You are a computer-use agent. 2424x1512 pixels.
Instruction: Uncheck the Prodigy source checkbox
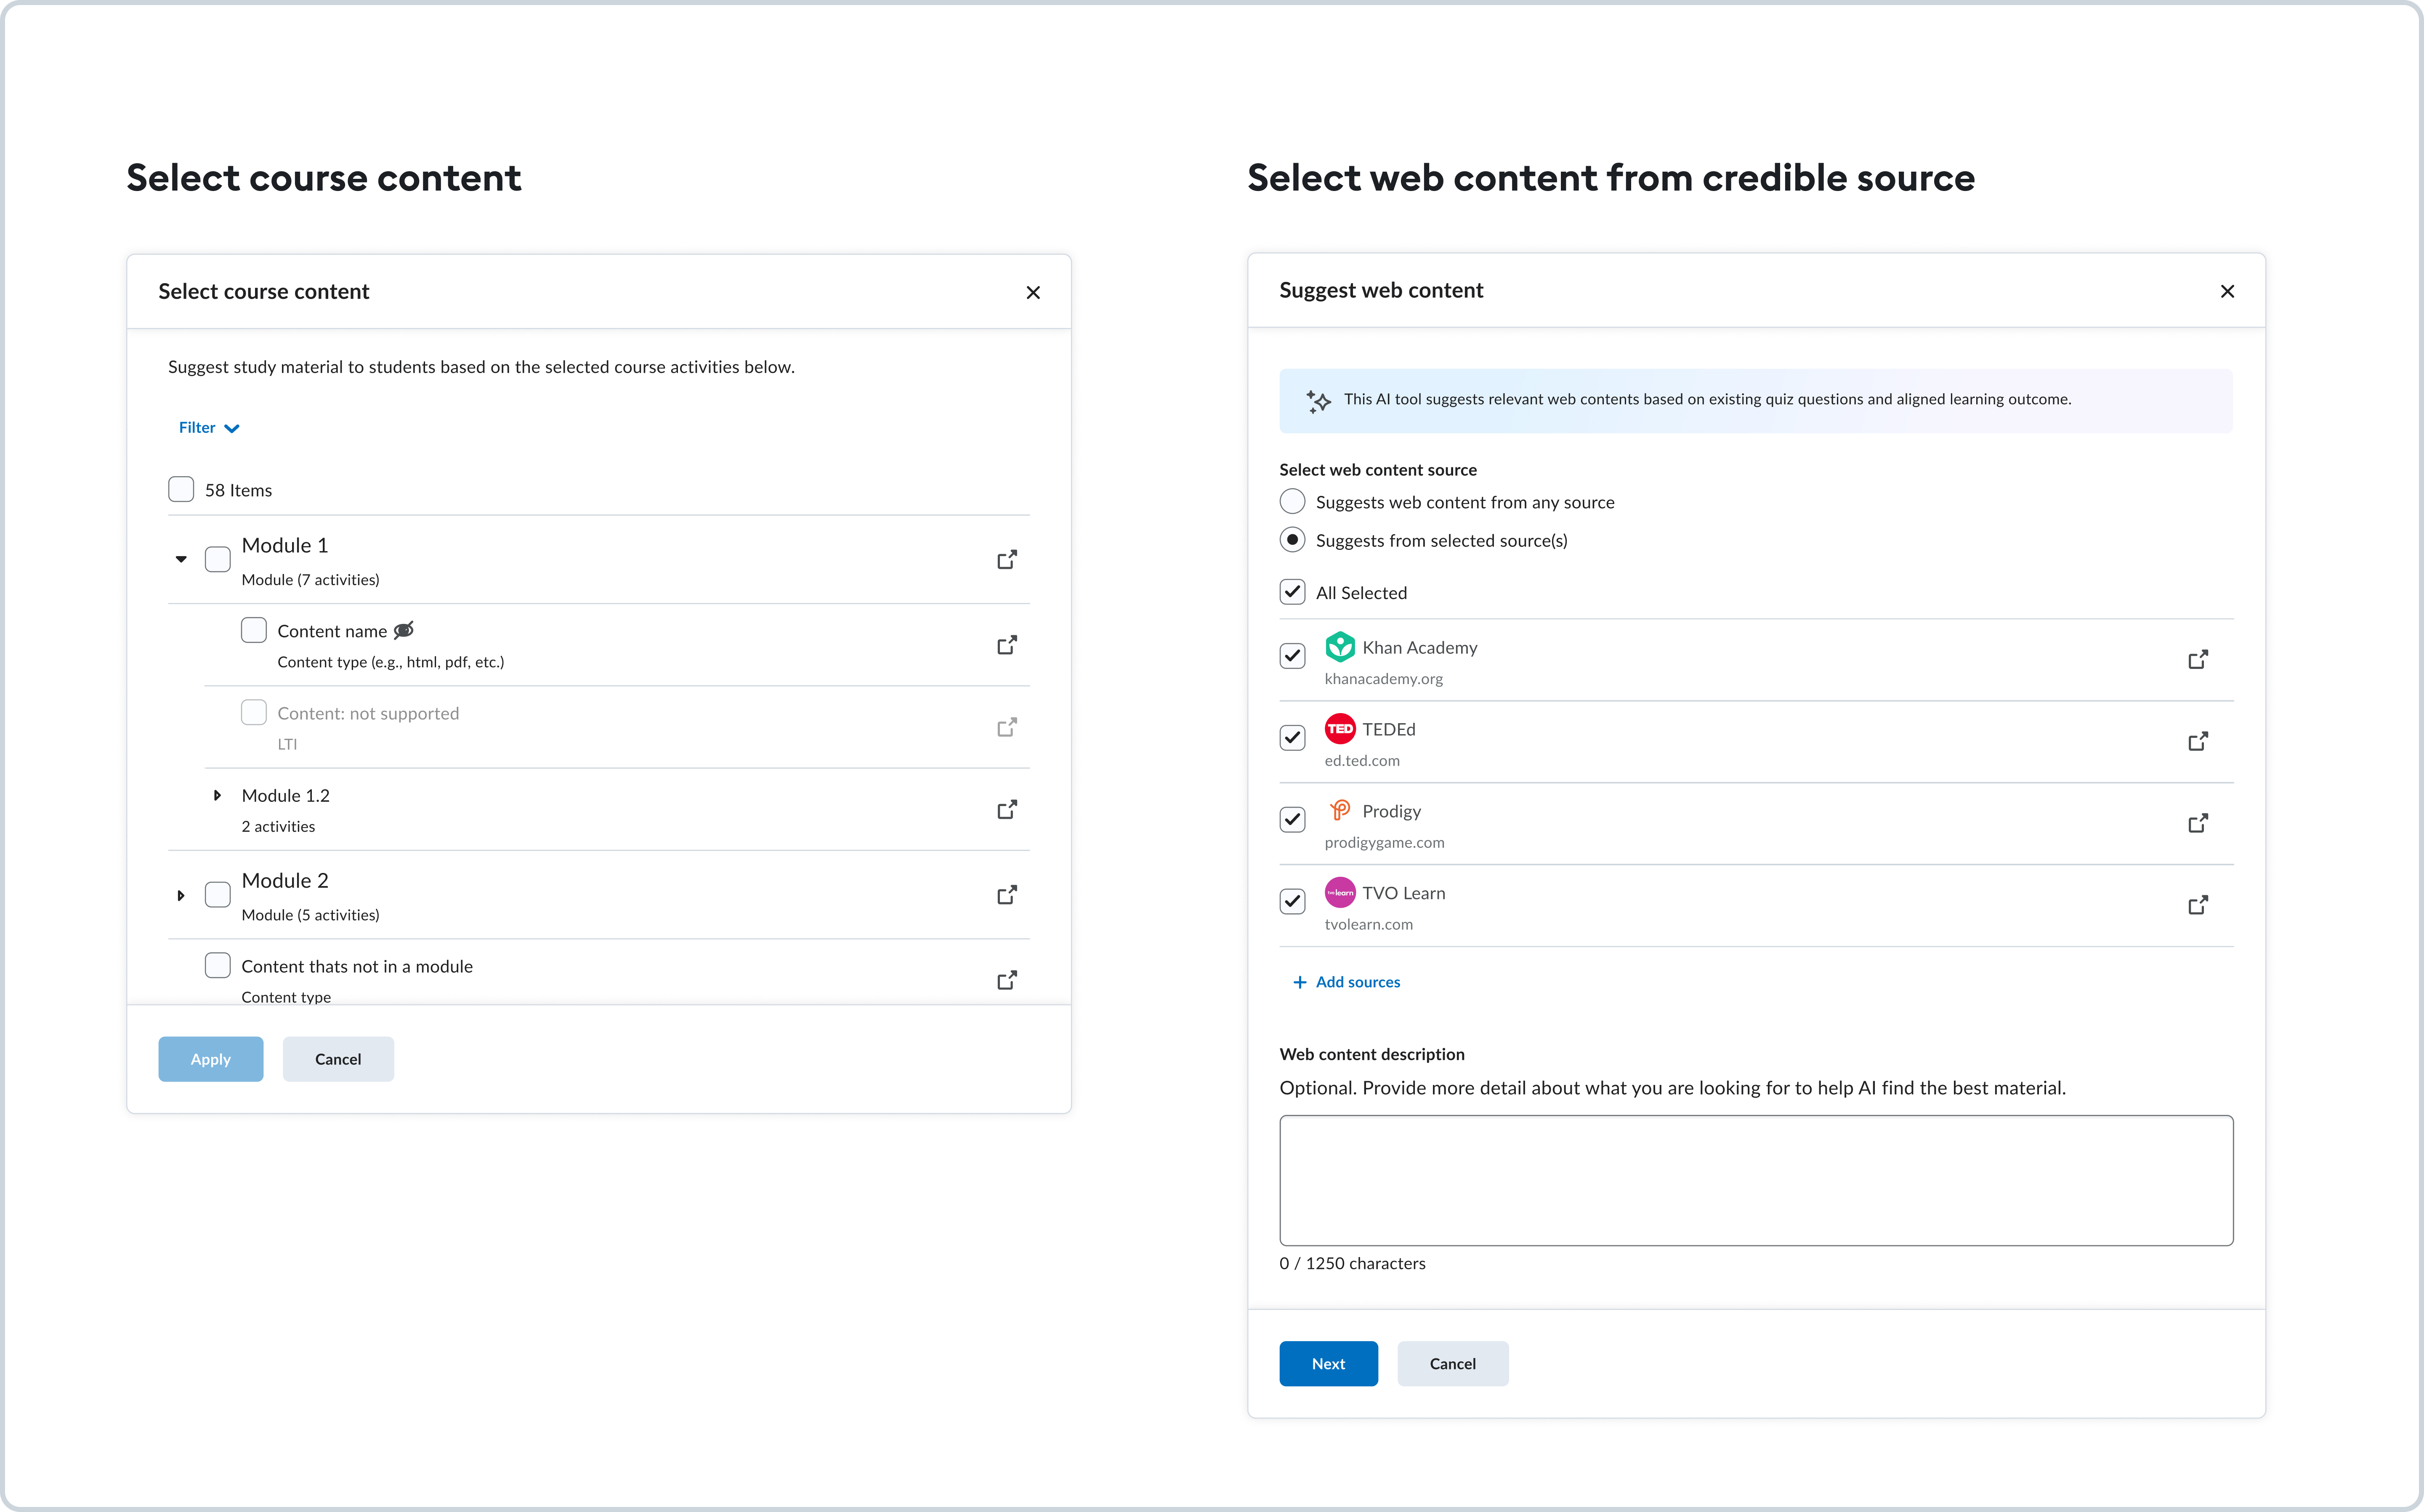1293,820
